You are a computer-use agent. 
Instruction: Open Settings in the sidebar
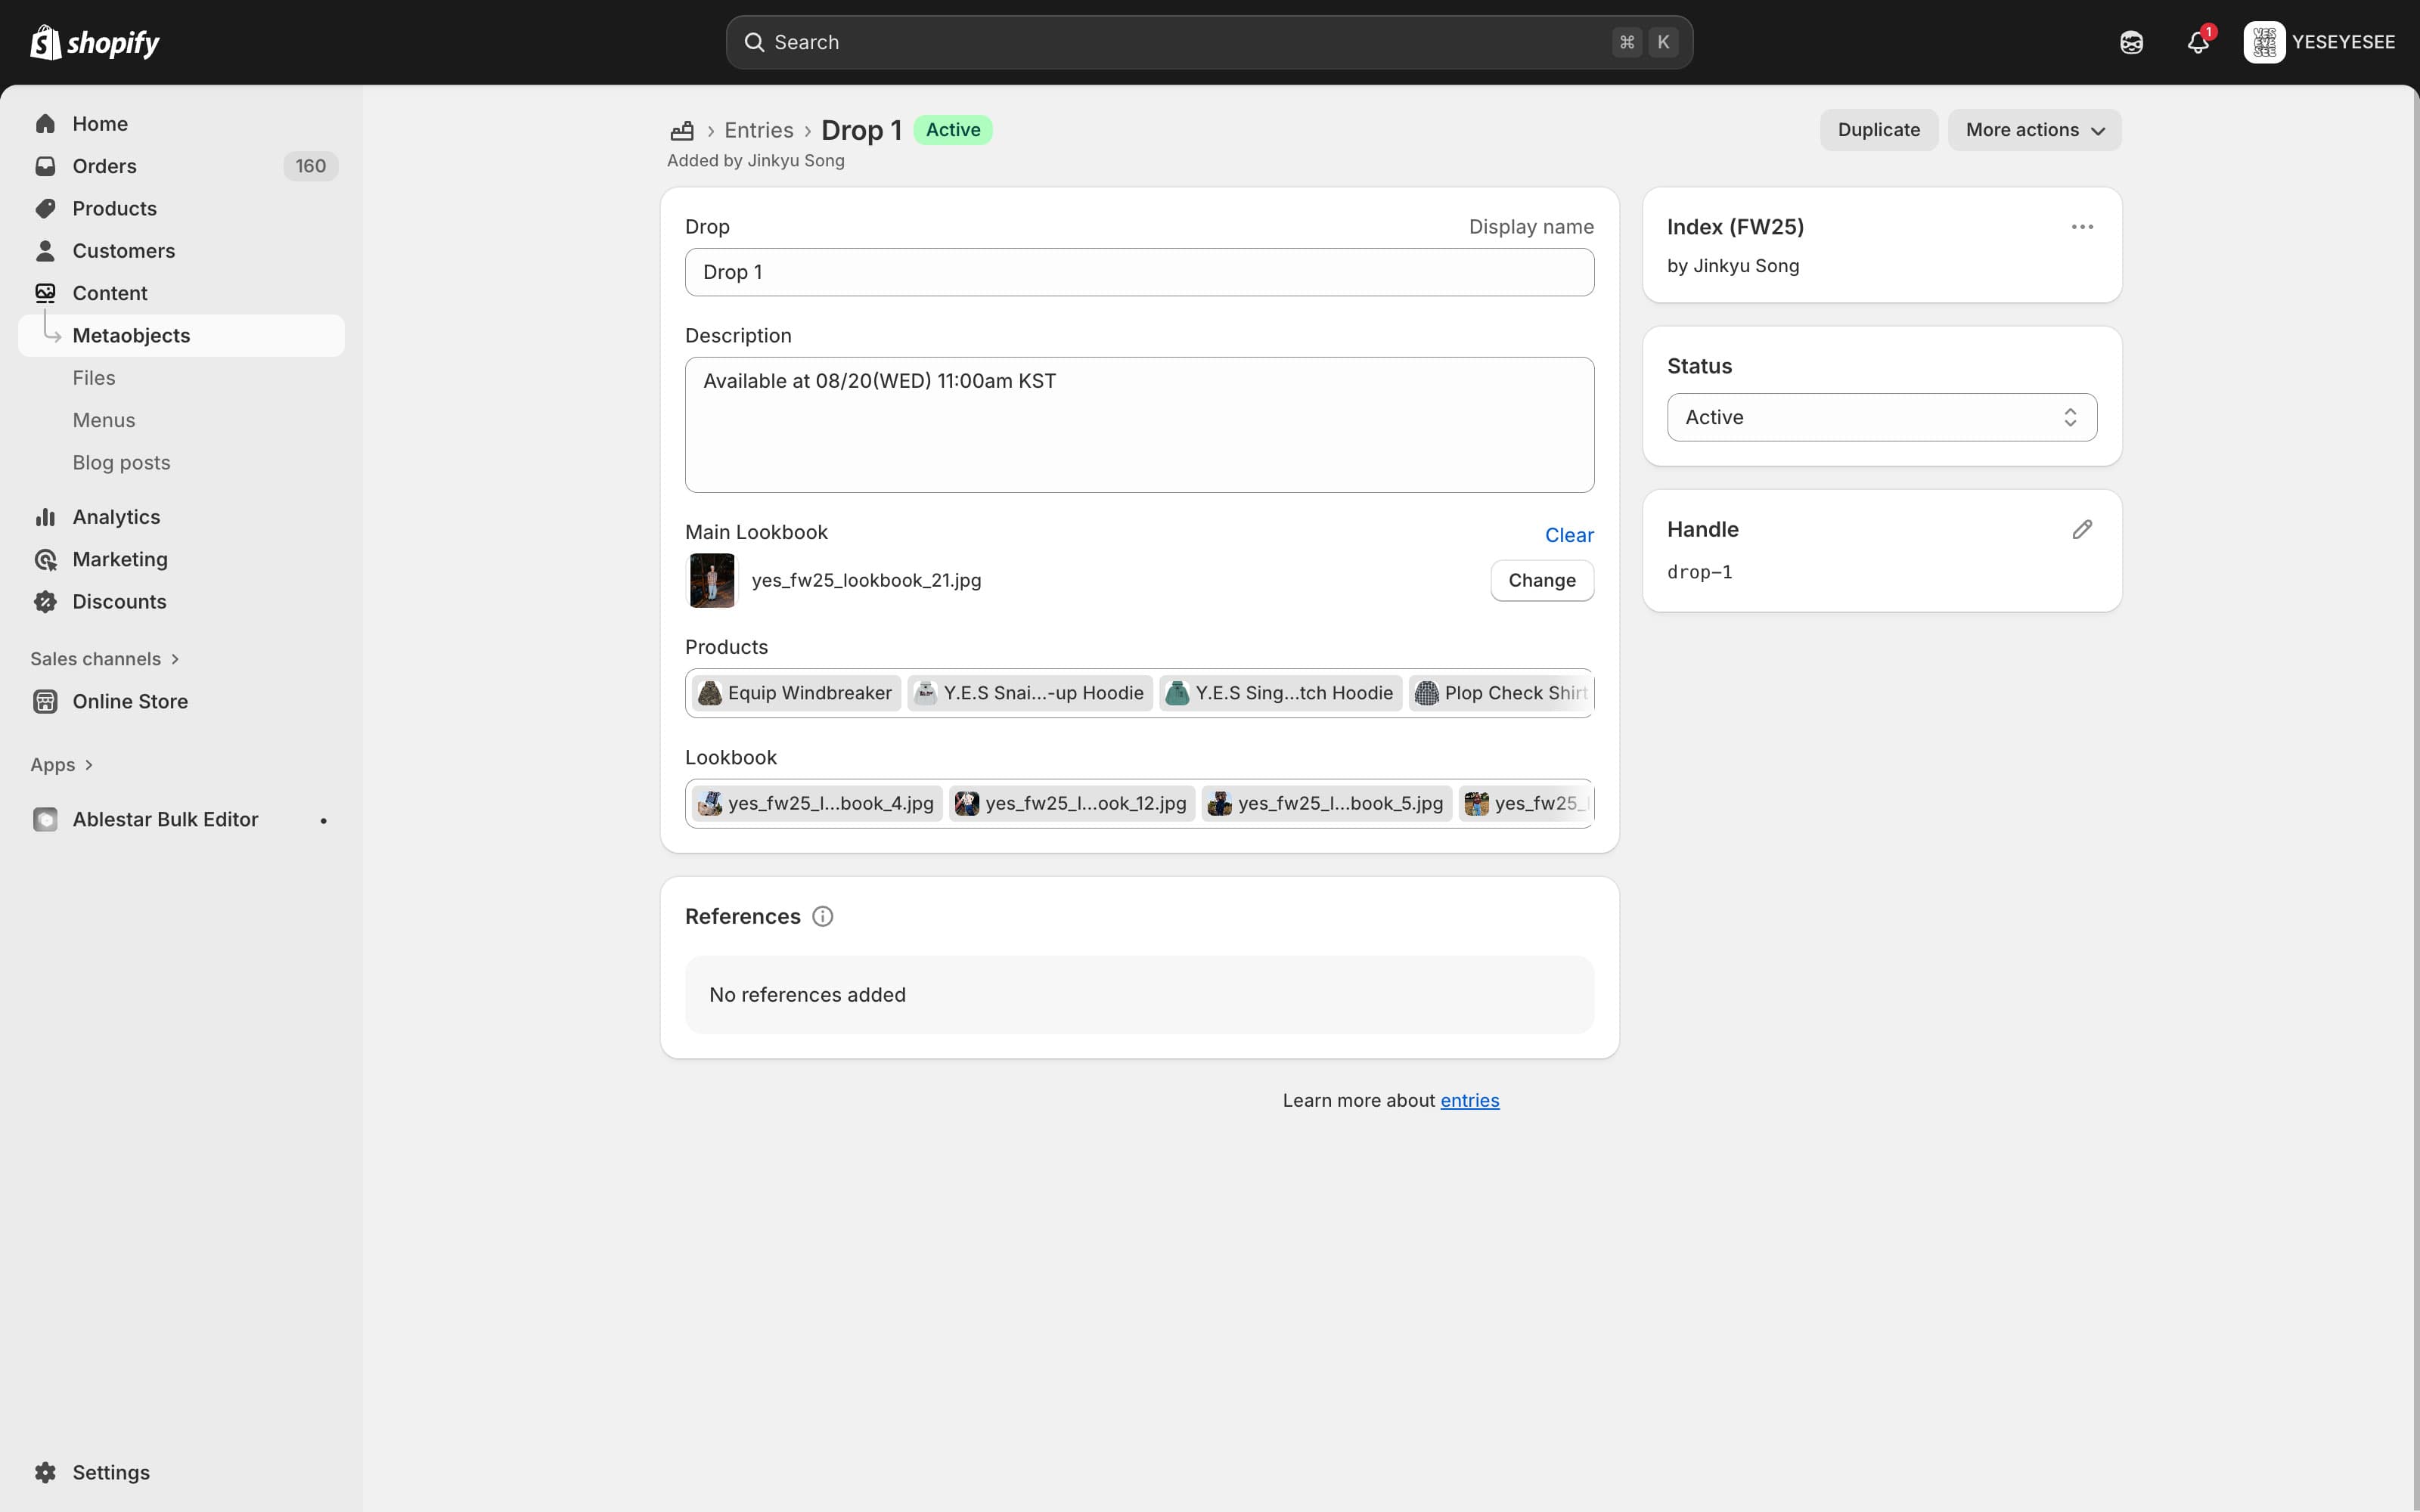110,1472
